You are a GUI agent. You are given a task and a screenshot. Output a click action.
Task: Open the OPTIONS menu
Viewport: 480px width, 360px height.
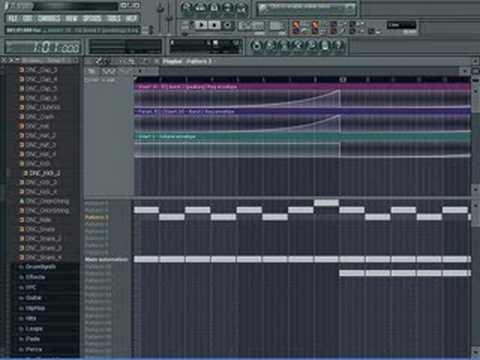[92, 18]
